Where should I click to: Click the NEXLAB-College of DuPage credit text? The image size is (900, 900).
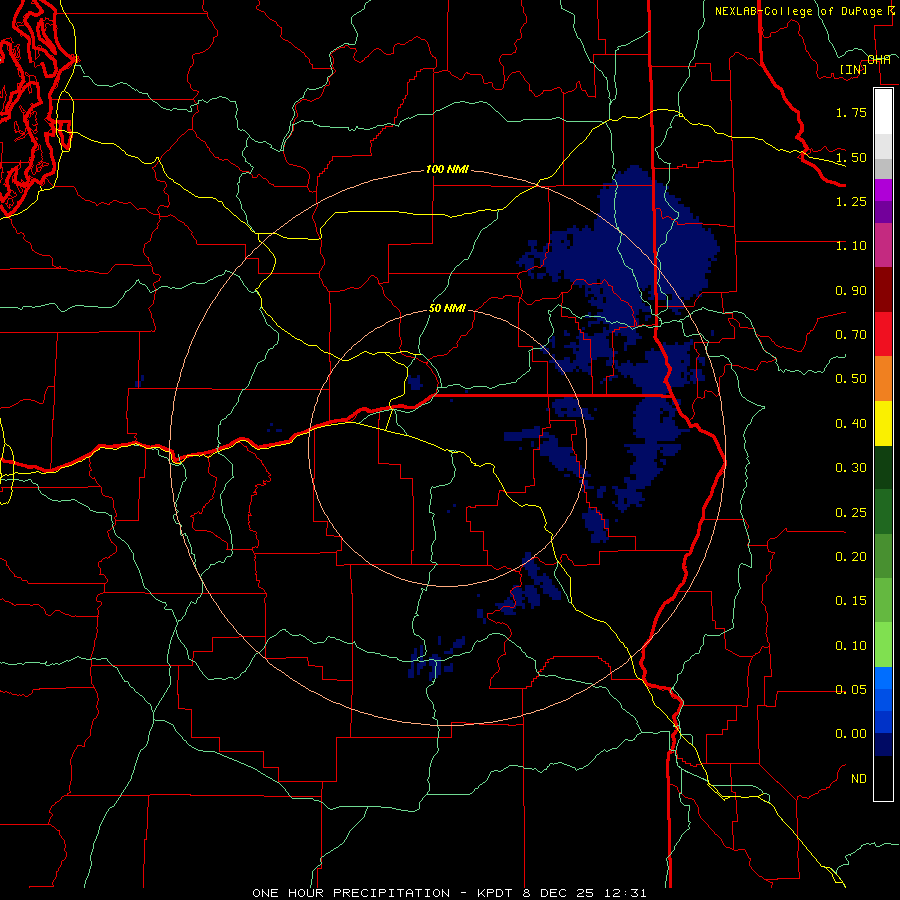coord(798,11)
